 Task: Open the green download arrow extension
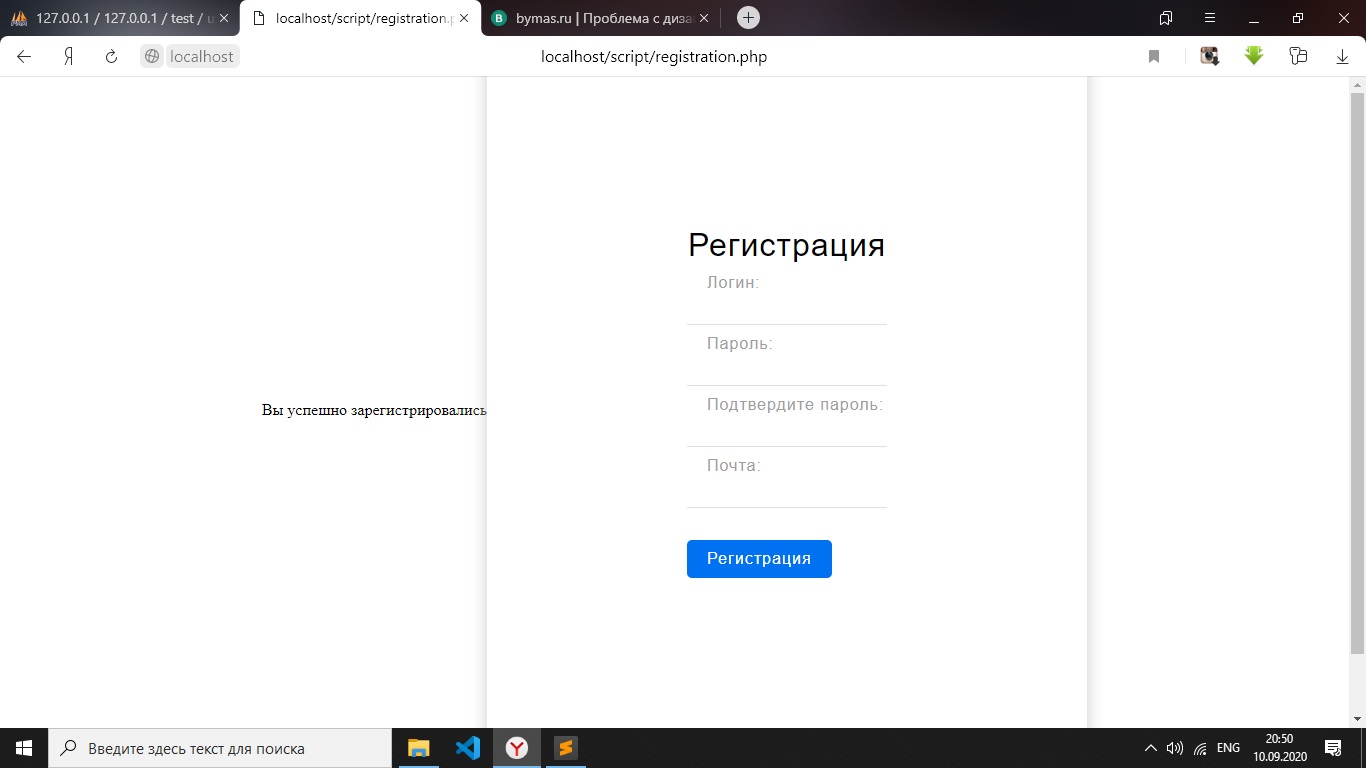click(x=1254, y=56)
